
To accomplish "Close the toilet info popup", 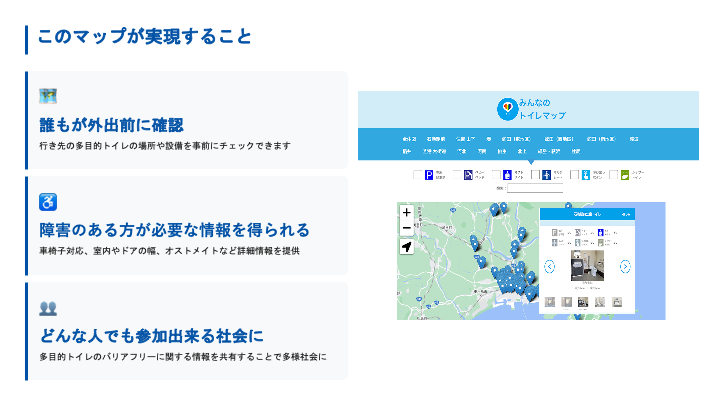I will (626, 214).
